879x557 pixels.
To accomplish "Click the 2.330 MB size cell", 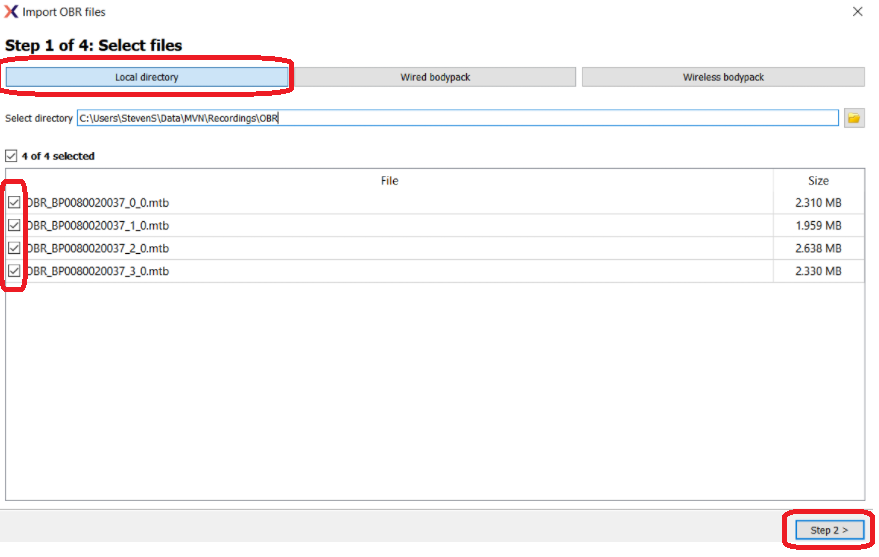I will (818, 271).
